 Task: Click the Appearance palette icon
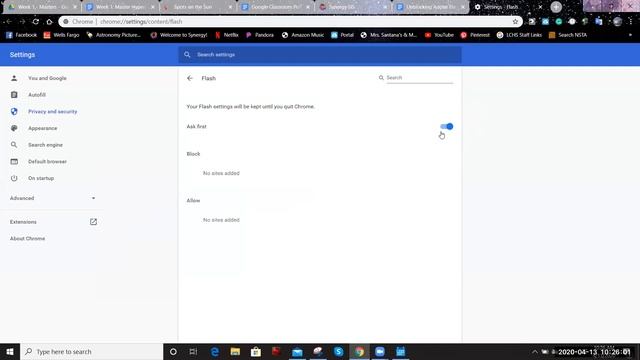coord(14,128)
